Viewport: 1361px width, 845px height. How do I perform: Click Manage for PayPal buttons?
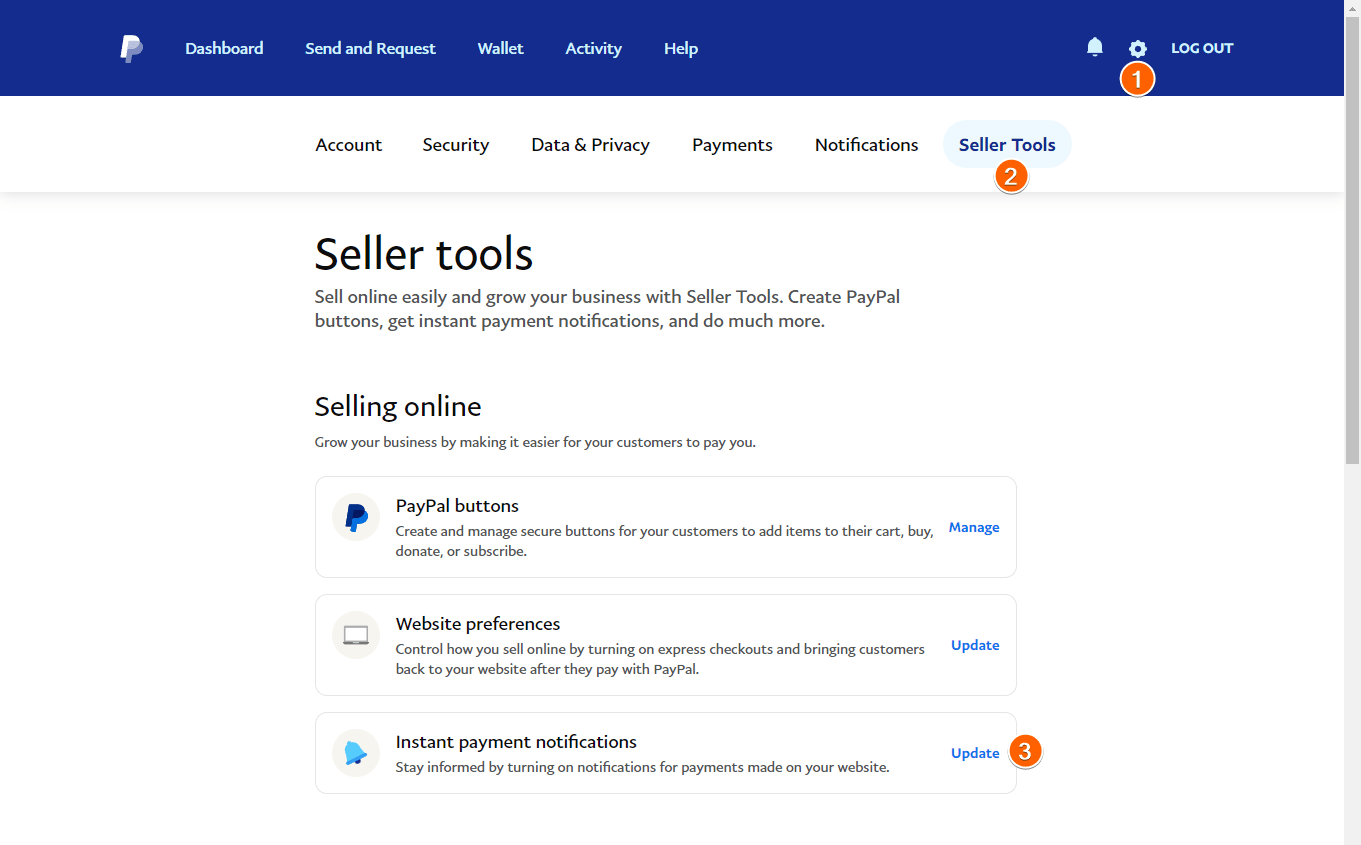974,527
